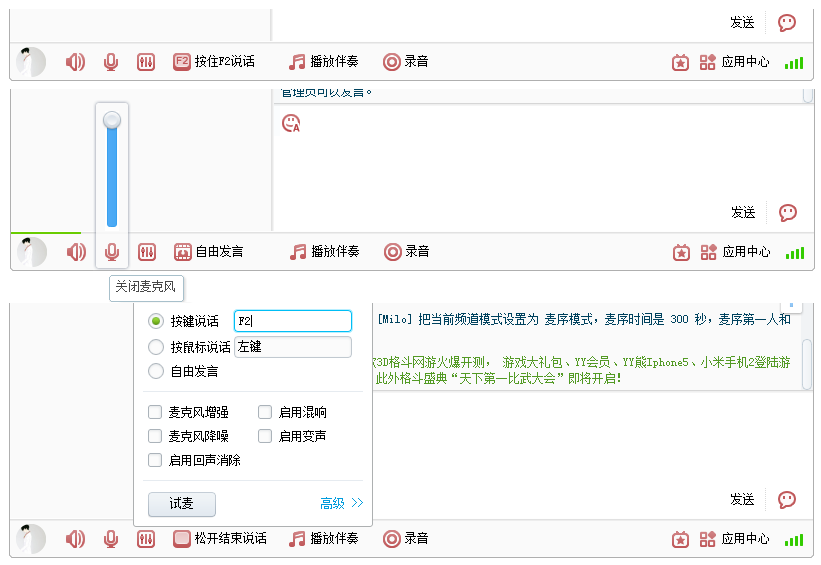Click the F2 hotkey input field
This screenshot has height=565, width=821.
tap(292, 321)
